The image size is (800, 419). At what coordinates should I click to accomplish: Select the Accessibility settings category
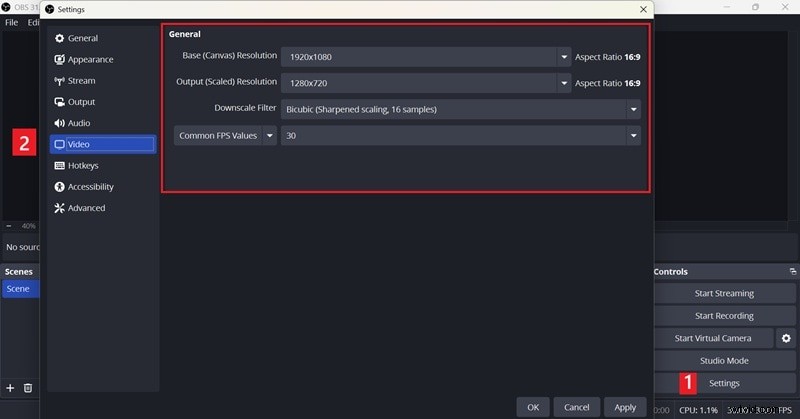coord(90,187)
